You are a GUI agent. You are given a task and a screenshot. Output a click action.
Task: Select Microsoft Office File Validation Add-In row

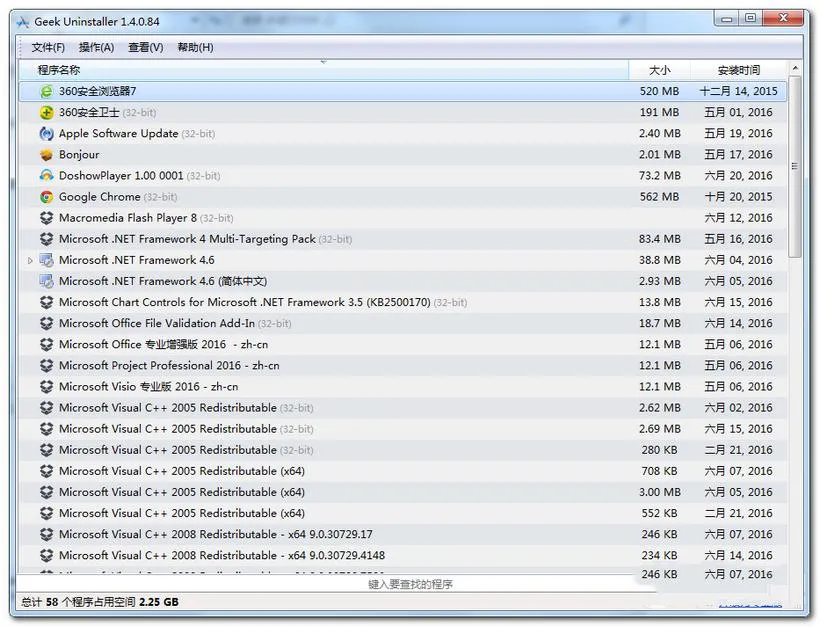point(403,323)
